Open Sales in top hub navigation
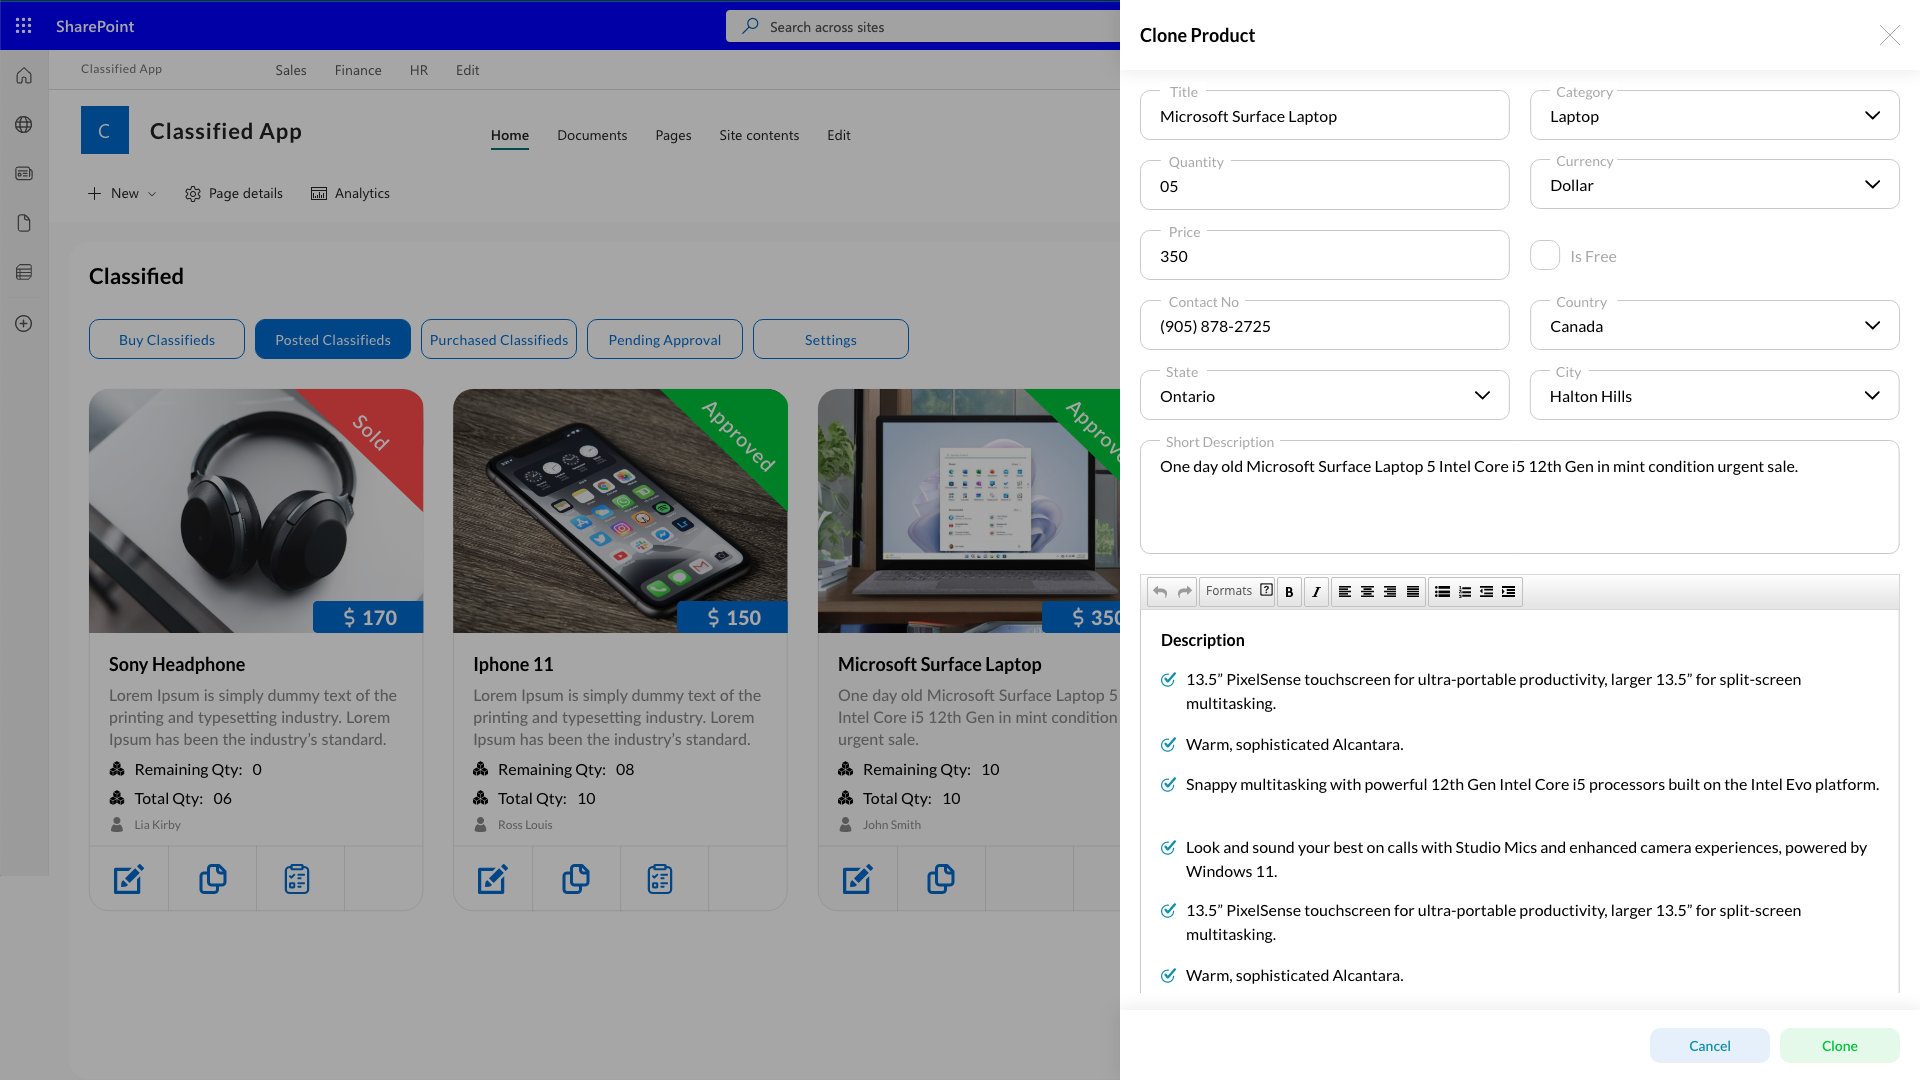 (x=291, y=70)
